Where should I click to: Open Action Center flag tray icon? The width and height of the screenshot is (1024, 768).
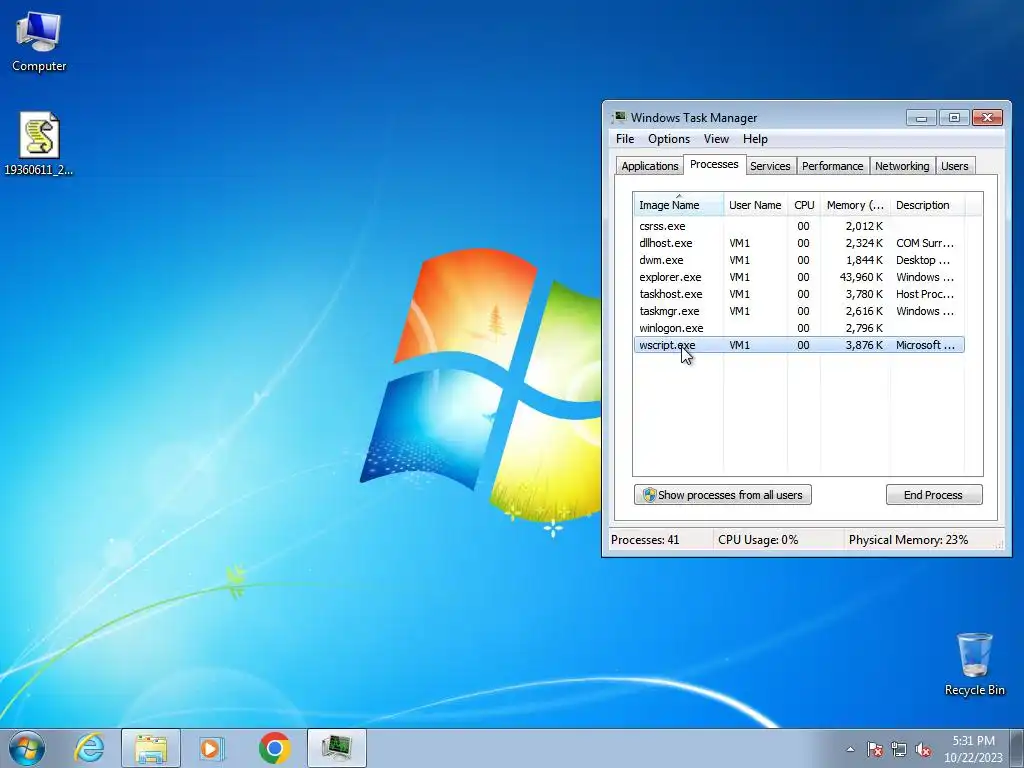coord(874,749)
